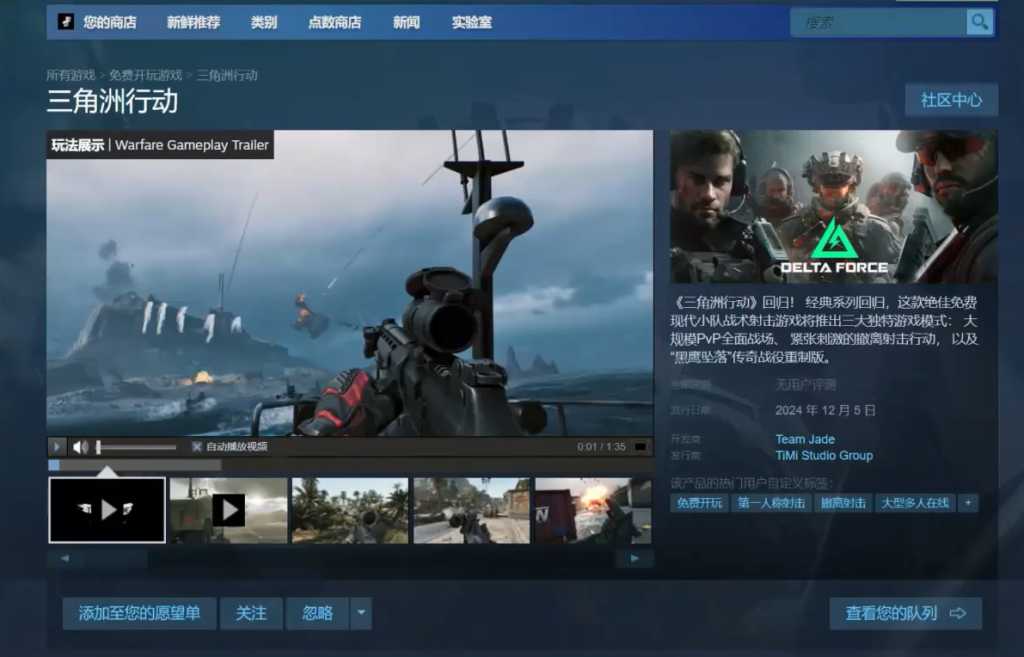Click the 无用户评测 review text

pyautogui.click(x=805, y=385)
